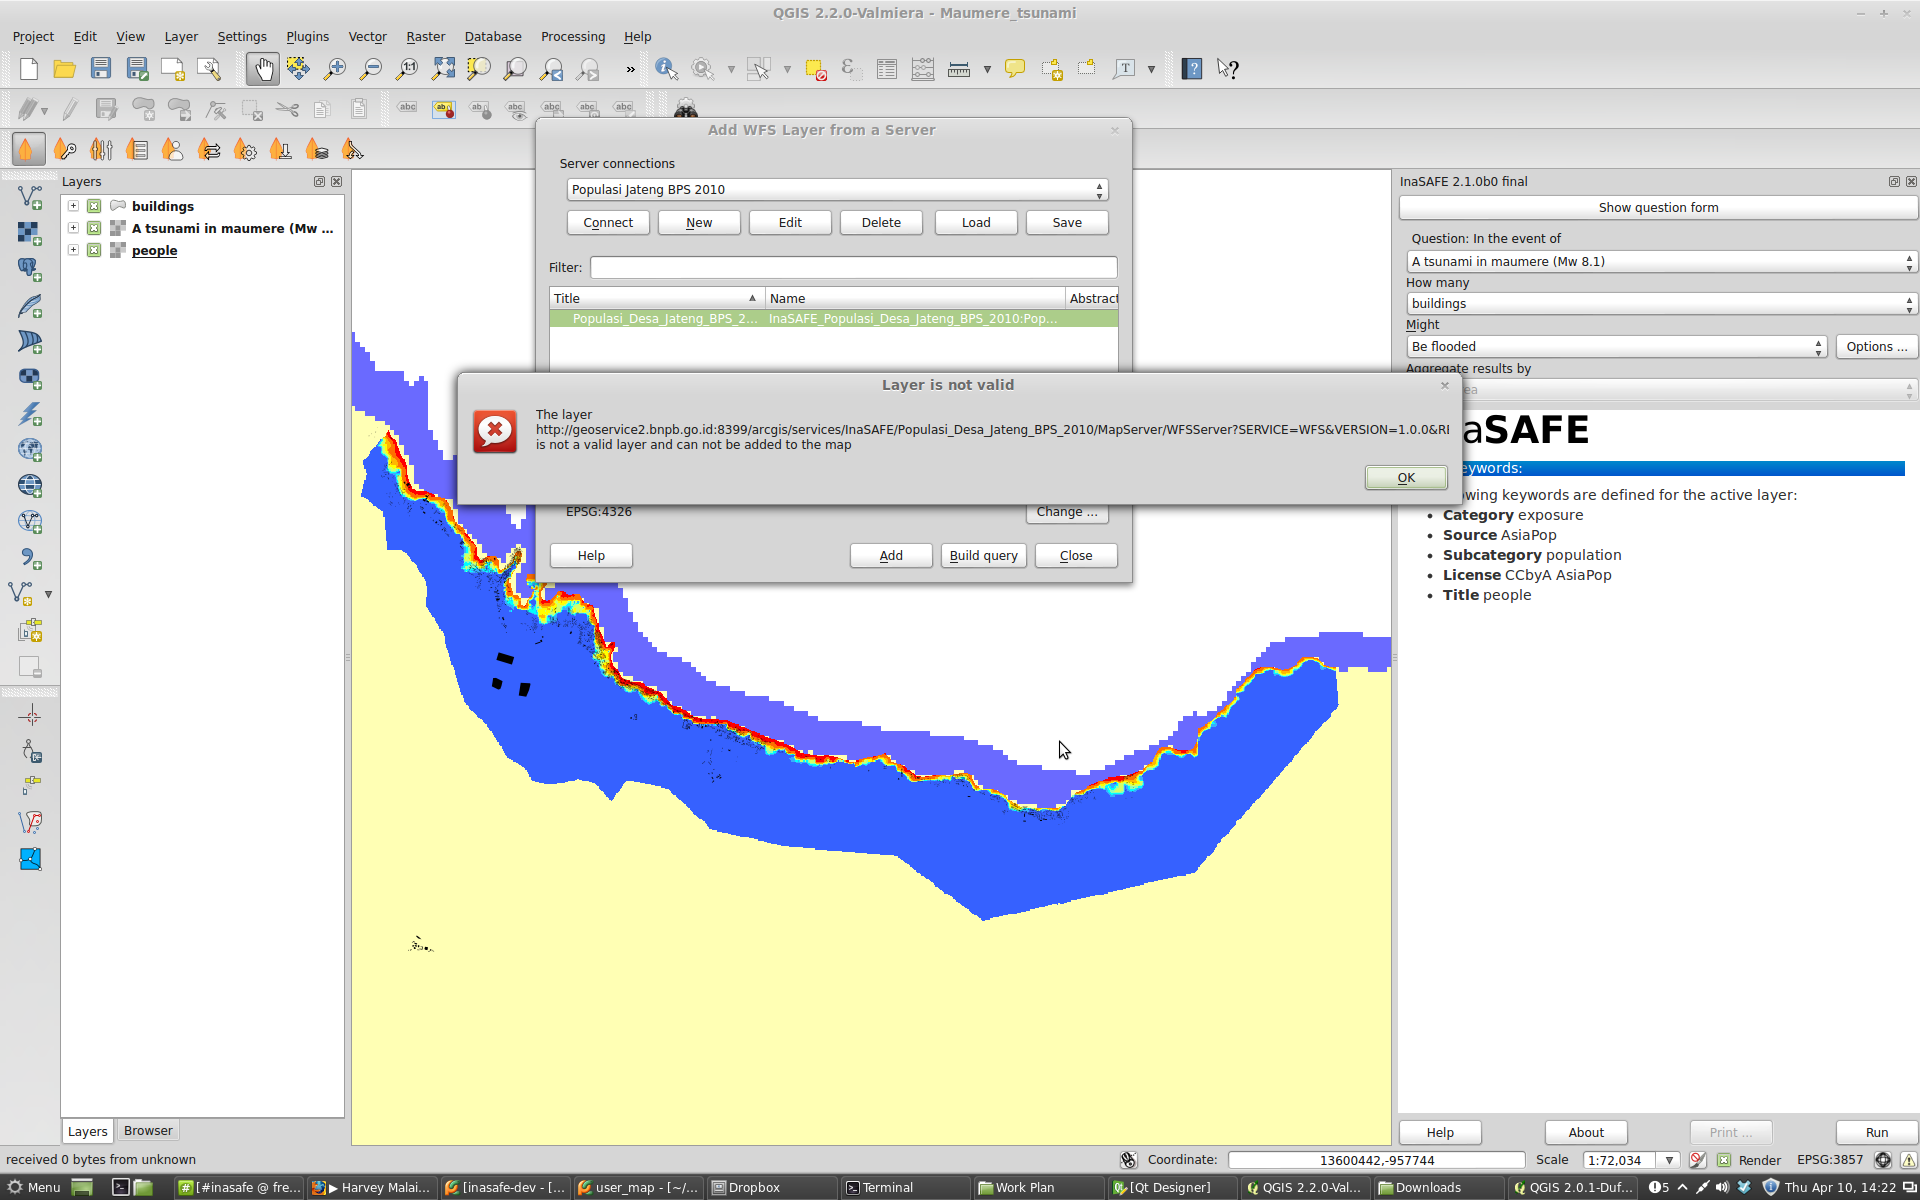
Task: Click the Show question form button
Action: tap(1658, 208)
